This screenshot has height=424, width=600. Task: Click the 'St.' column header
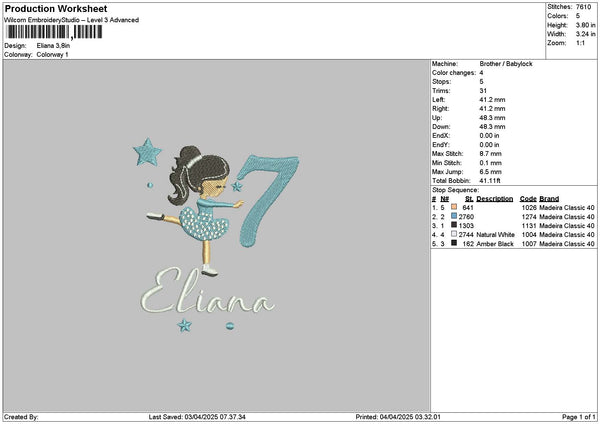470,199
